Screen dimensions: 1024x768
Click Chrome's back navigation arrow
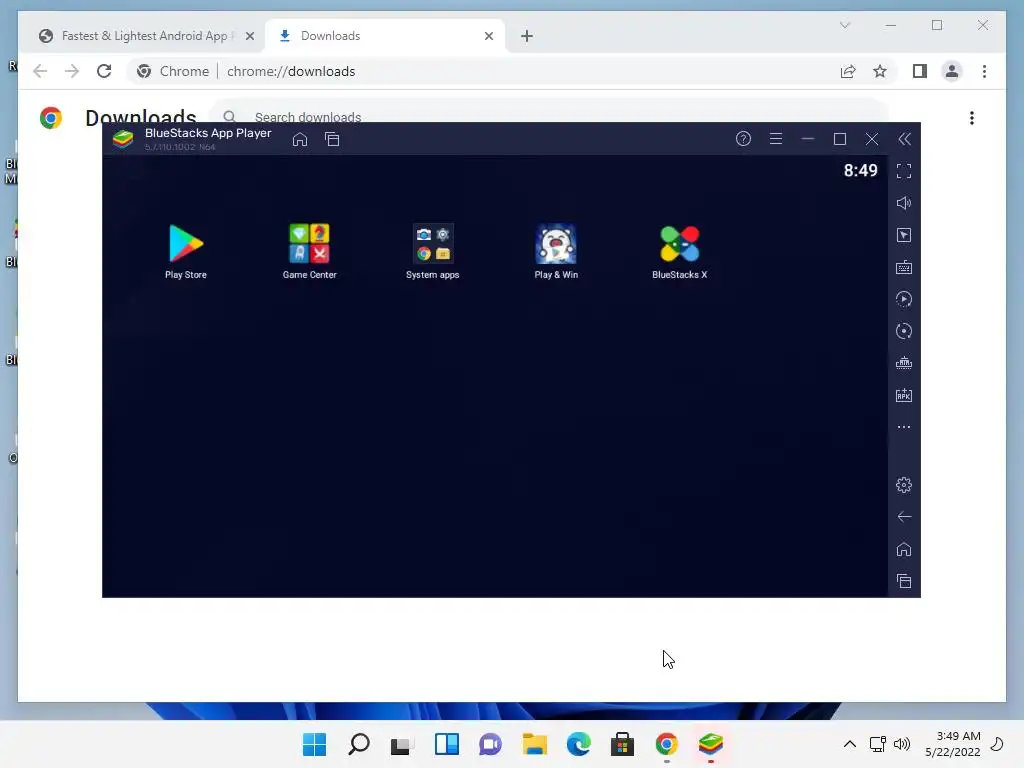[x=40, y=71]
